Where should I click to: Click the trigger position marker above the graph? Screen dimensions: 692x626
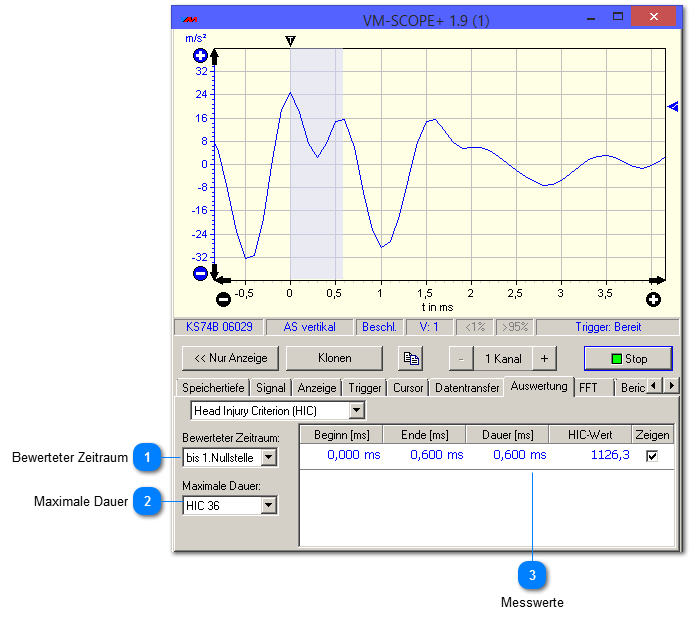291,41
